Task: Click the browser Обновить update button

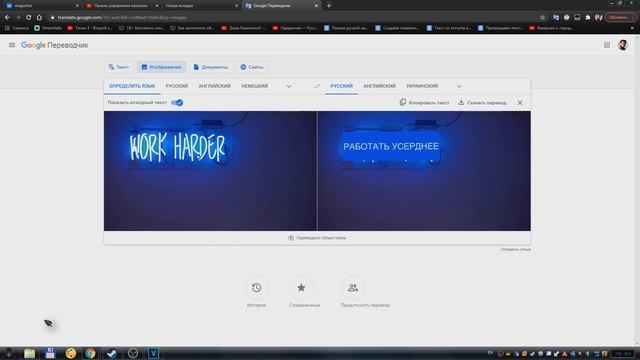Action: coord(620,18)
